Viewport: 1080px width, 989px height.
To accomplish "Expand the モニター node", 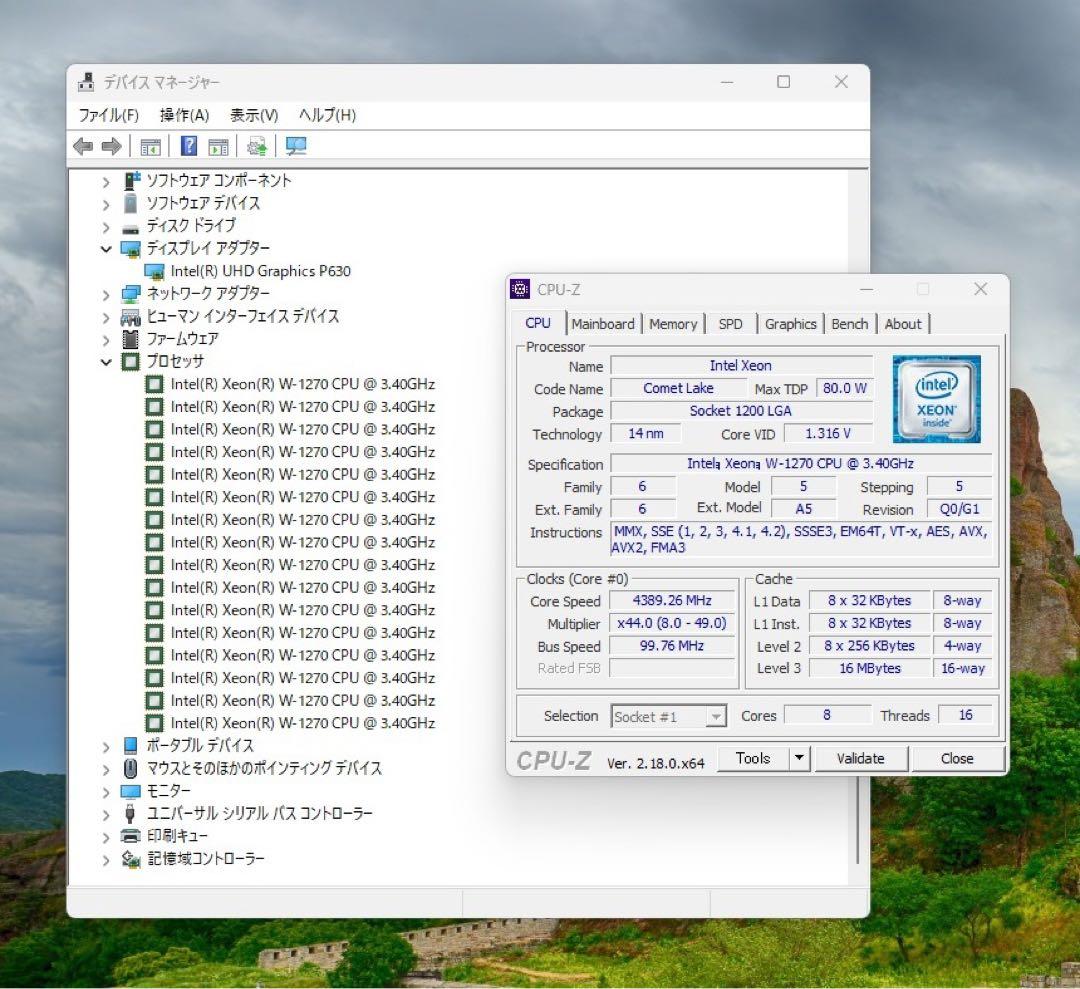I will [105, 792].
